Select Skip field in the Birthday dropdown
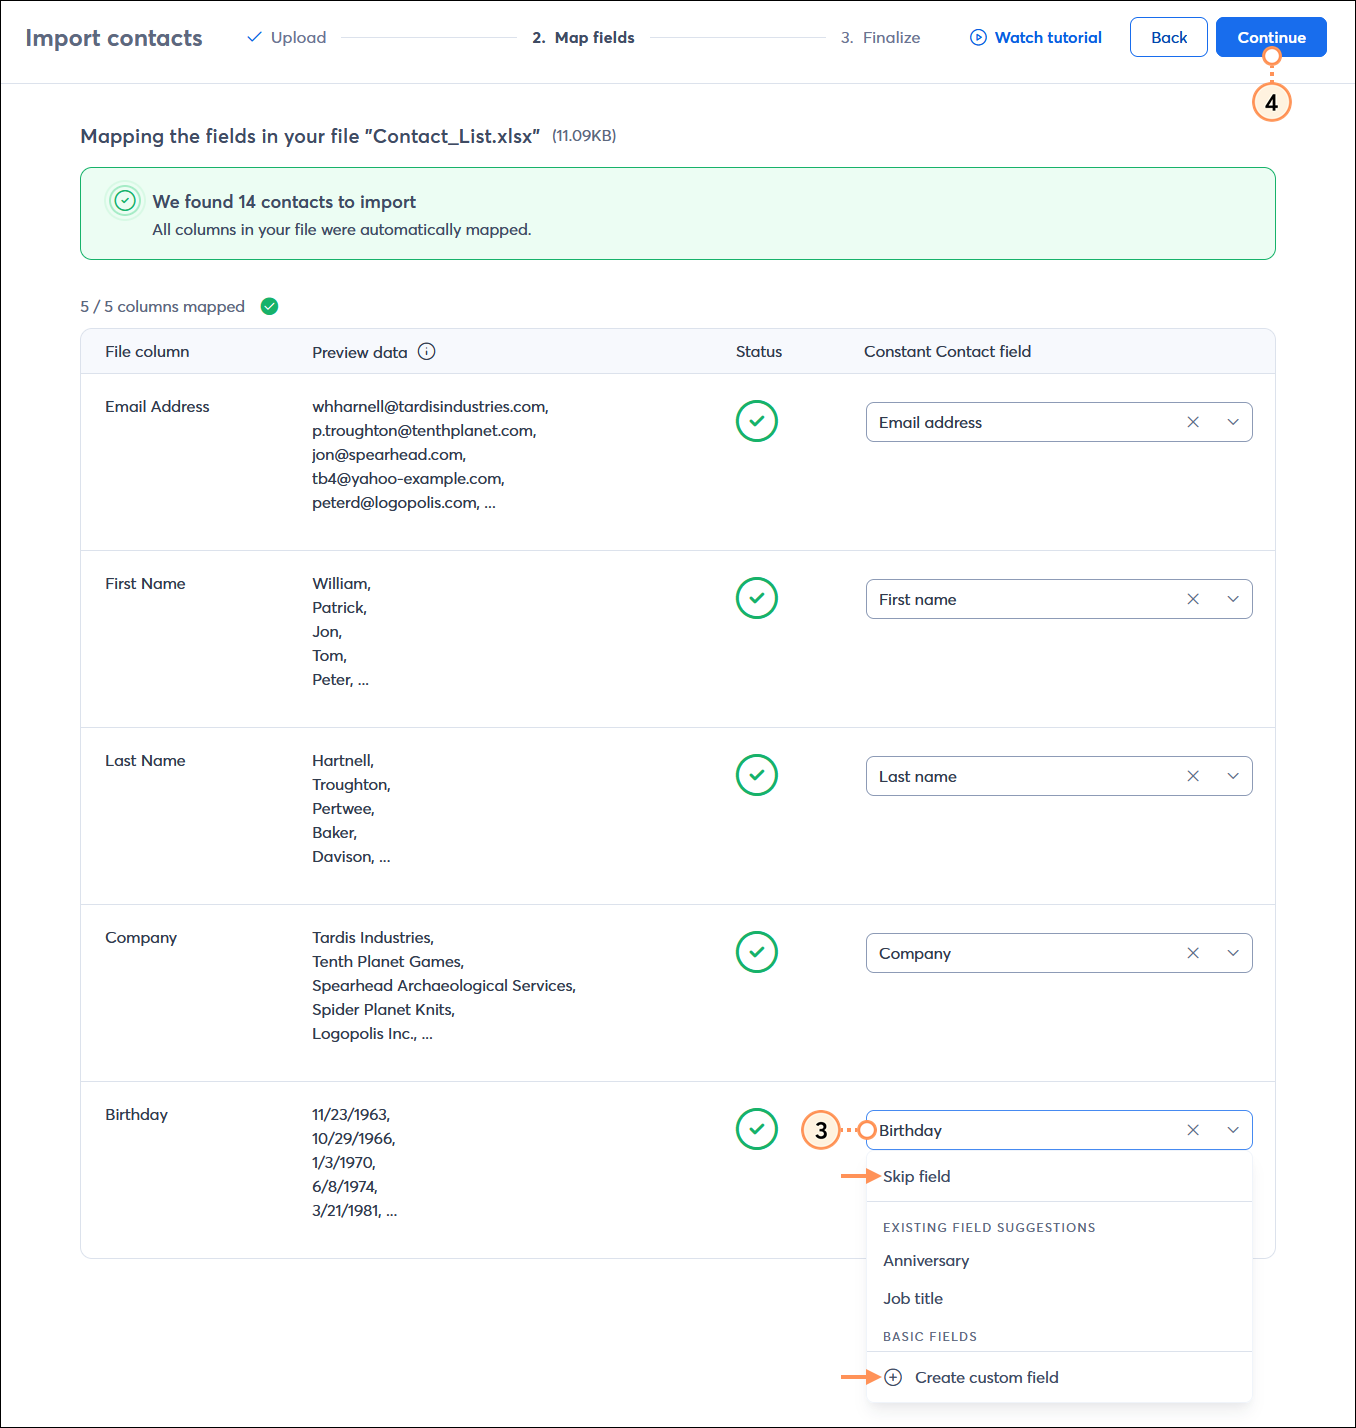Screen dimensions: 1356x1428 point(916,1176)
